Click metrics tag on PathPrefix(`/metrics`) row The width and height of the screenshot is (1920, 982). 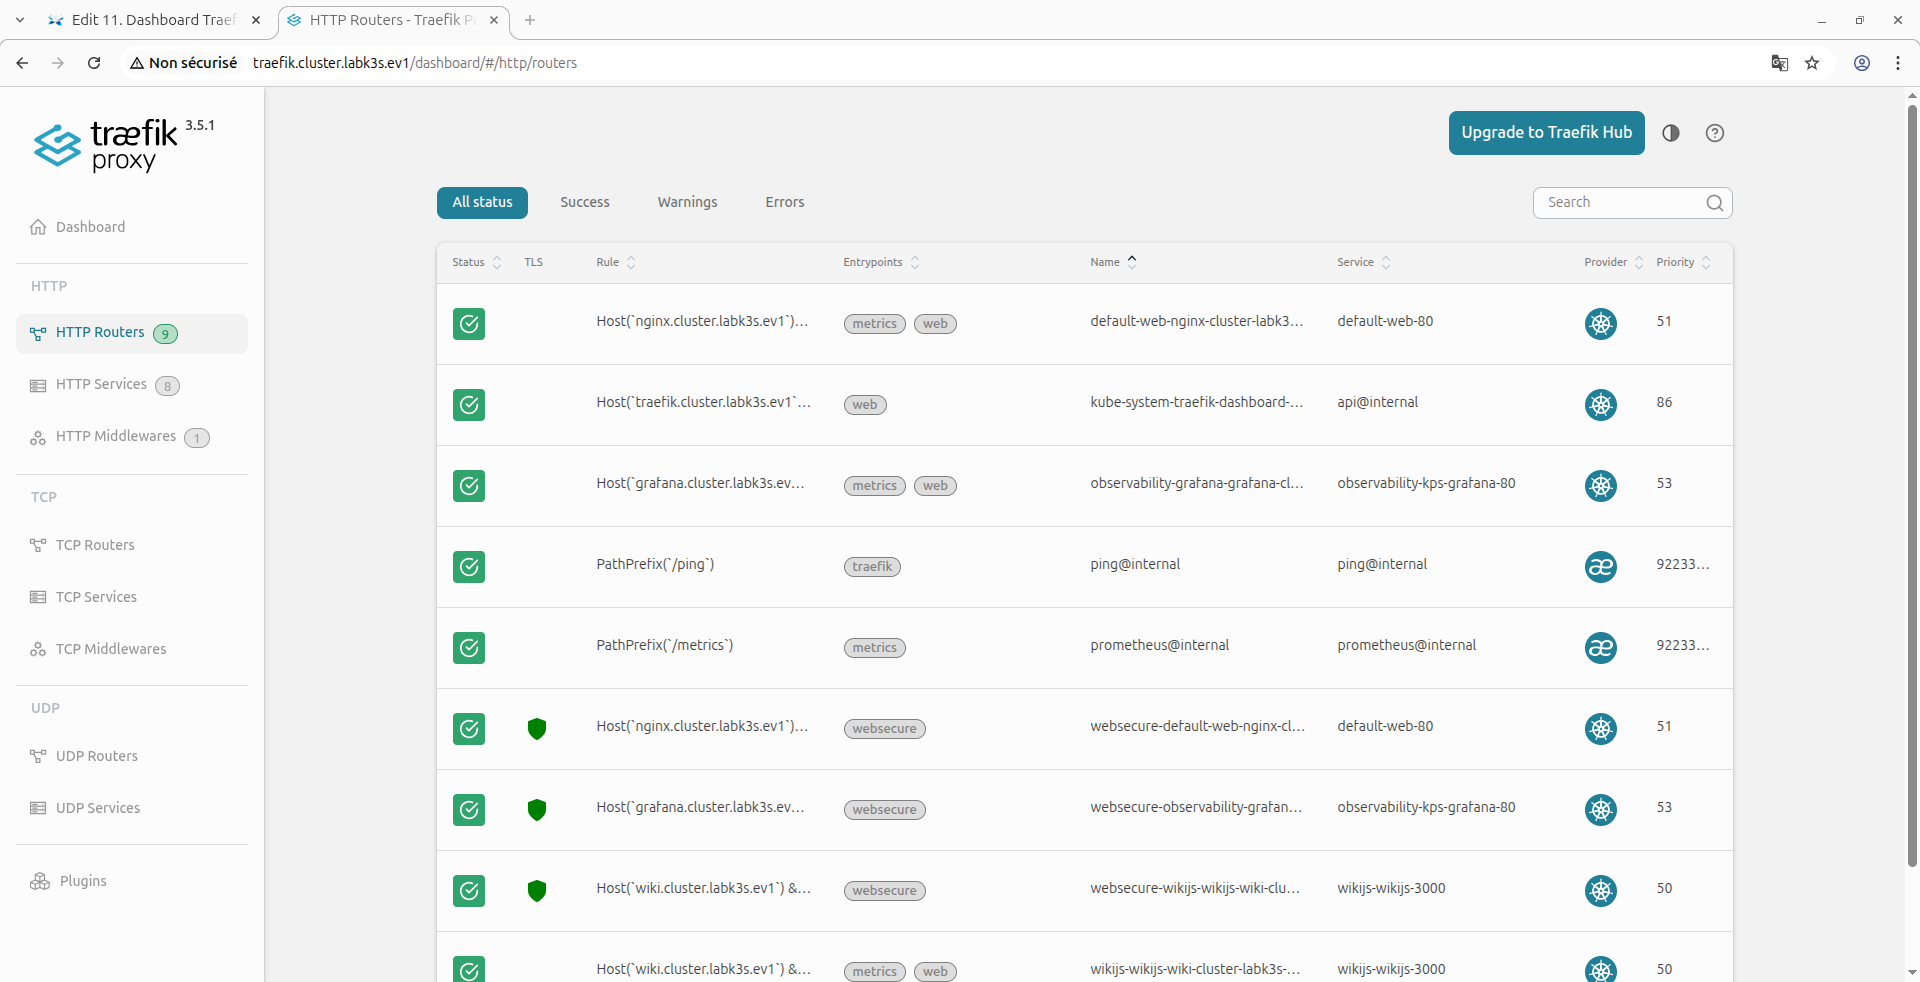click(x=875, y=648)
